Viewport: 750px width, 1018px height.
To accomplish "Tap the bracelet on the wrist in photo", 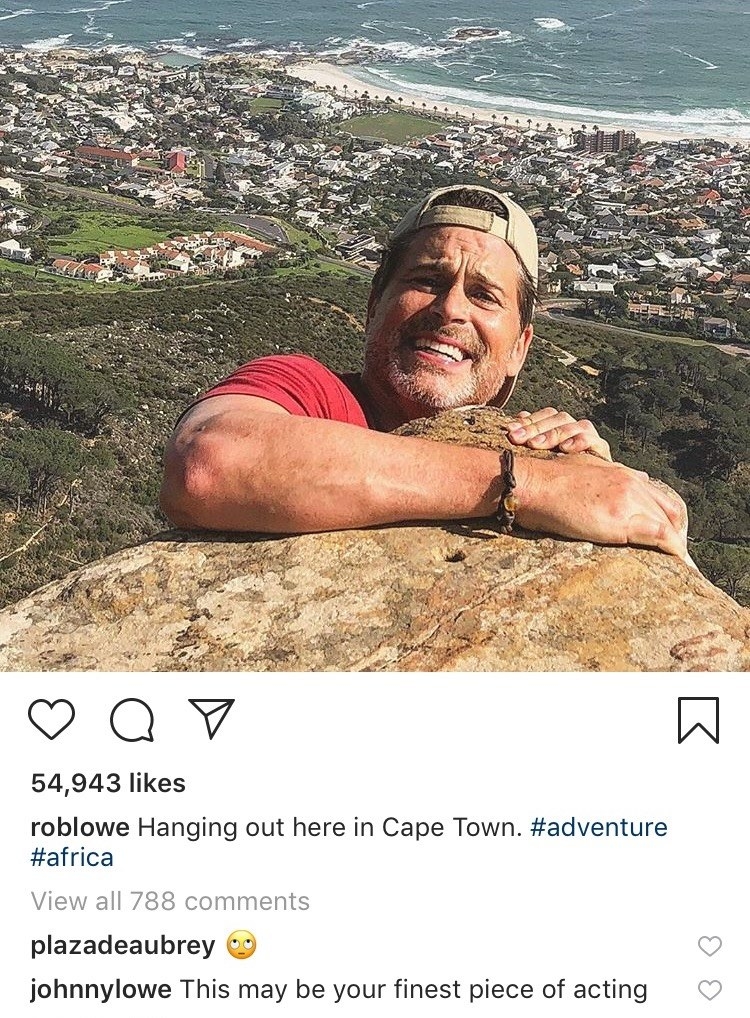I will (507, 491).
